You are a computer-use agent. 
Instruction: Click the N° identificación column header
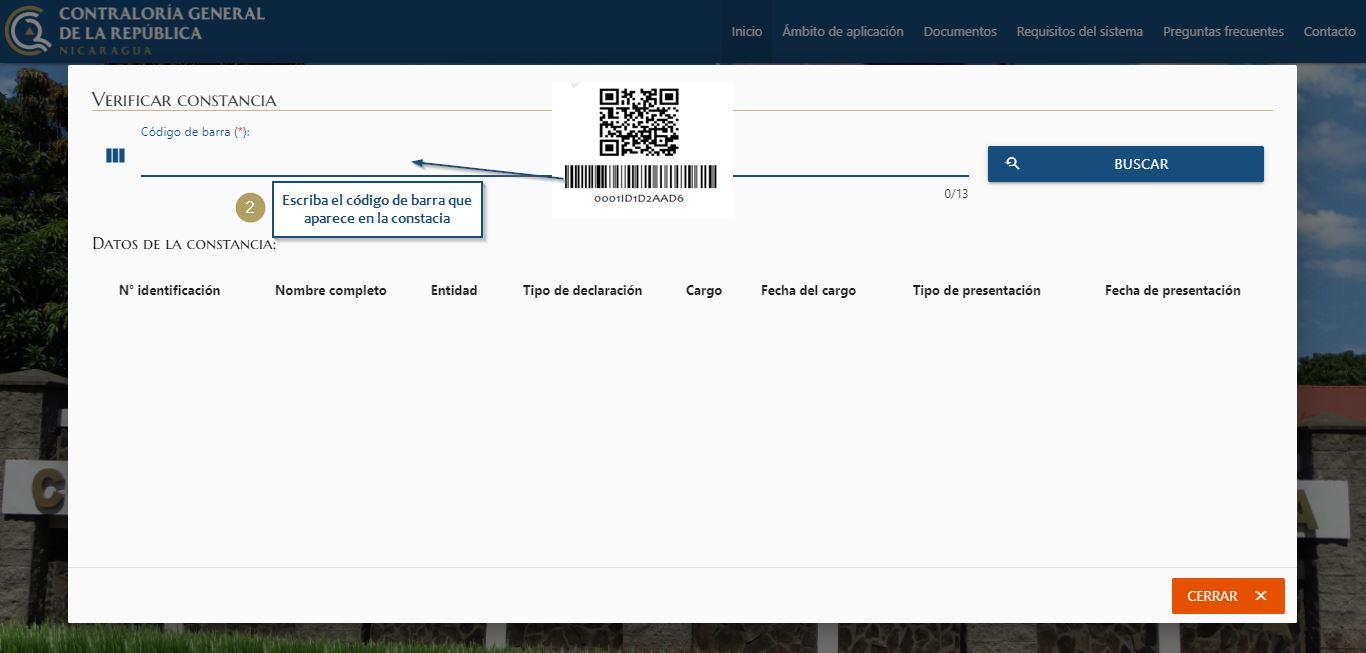point(169,290)
